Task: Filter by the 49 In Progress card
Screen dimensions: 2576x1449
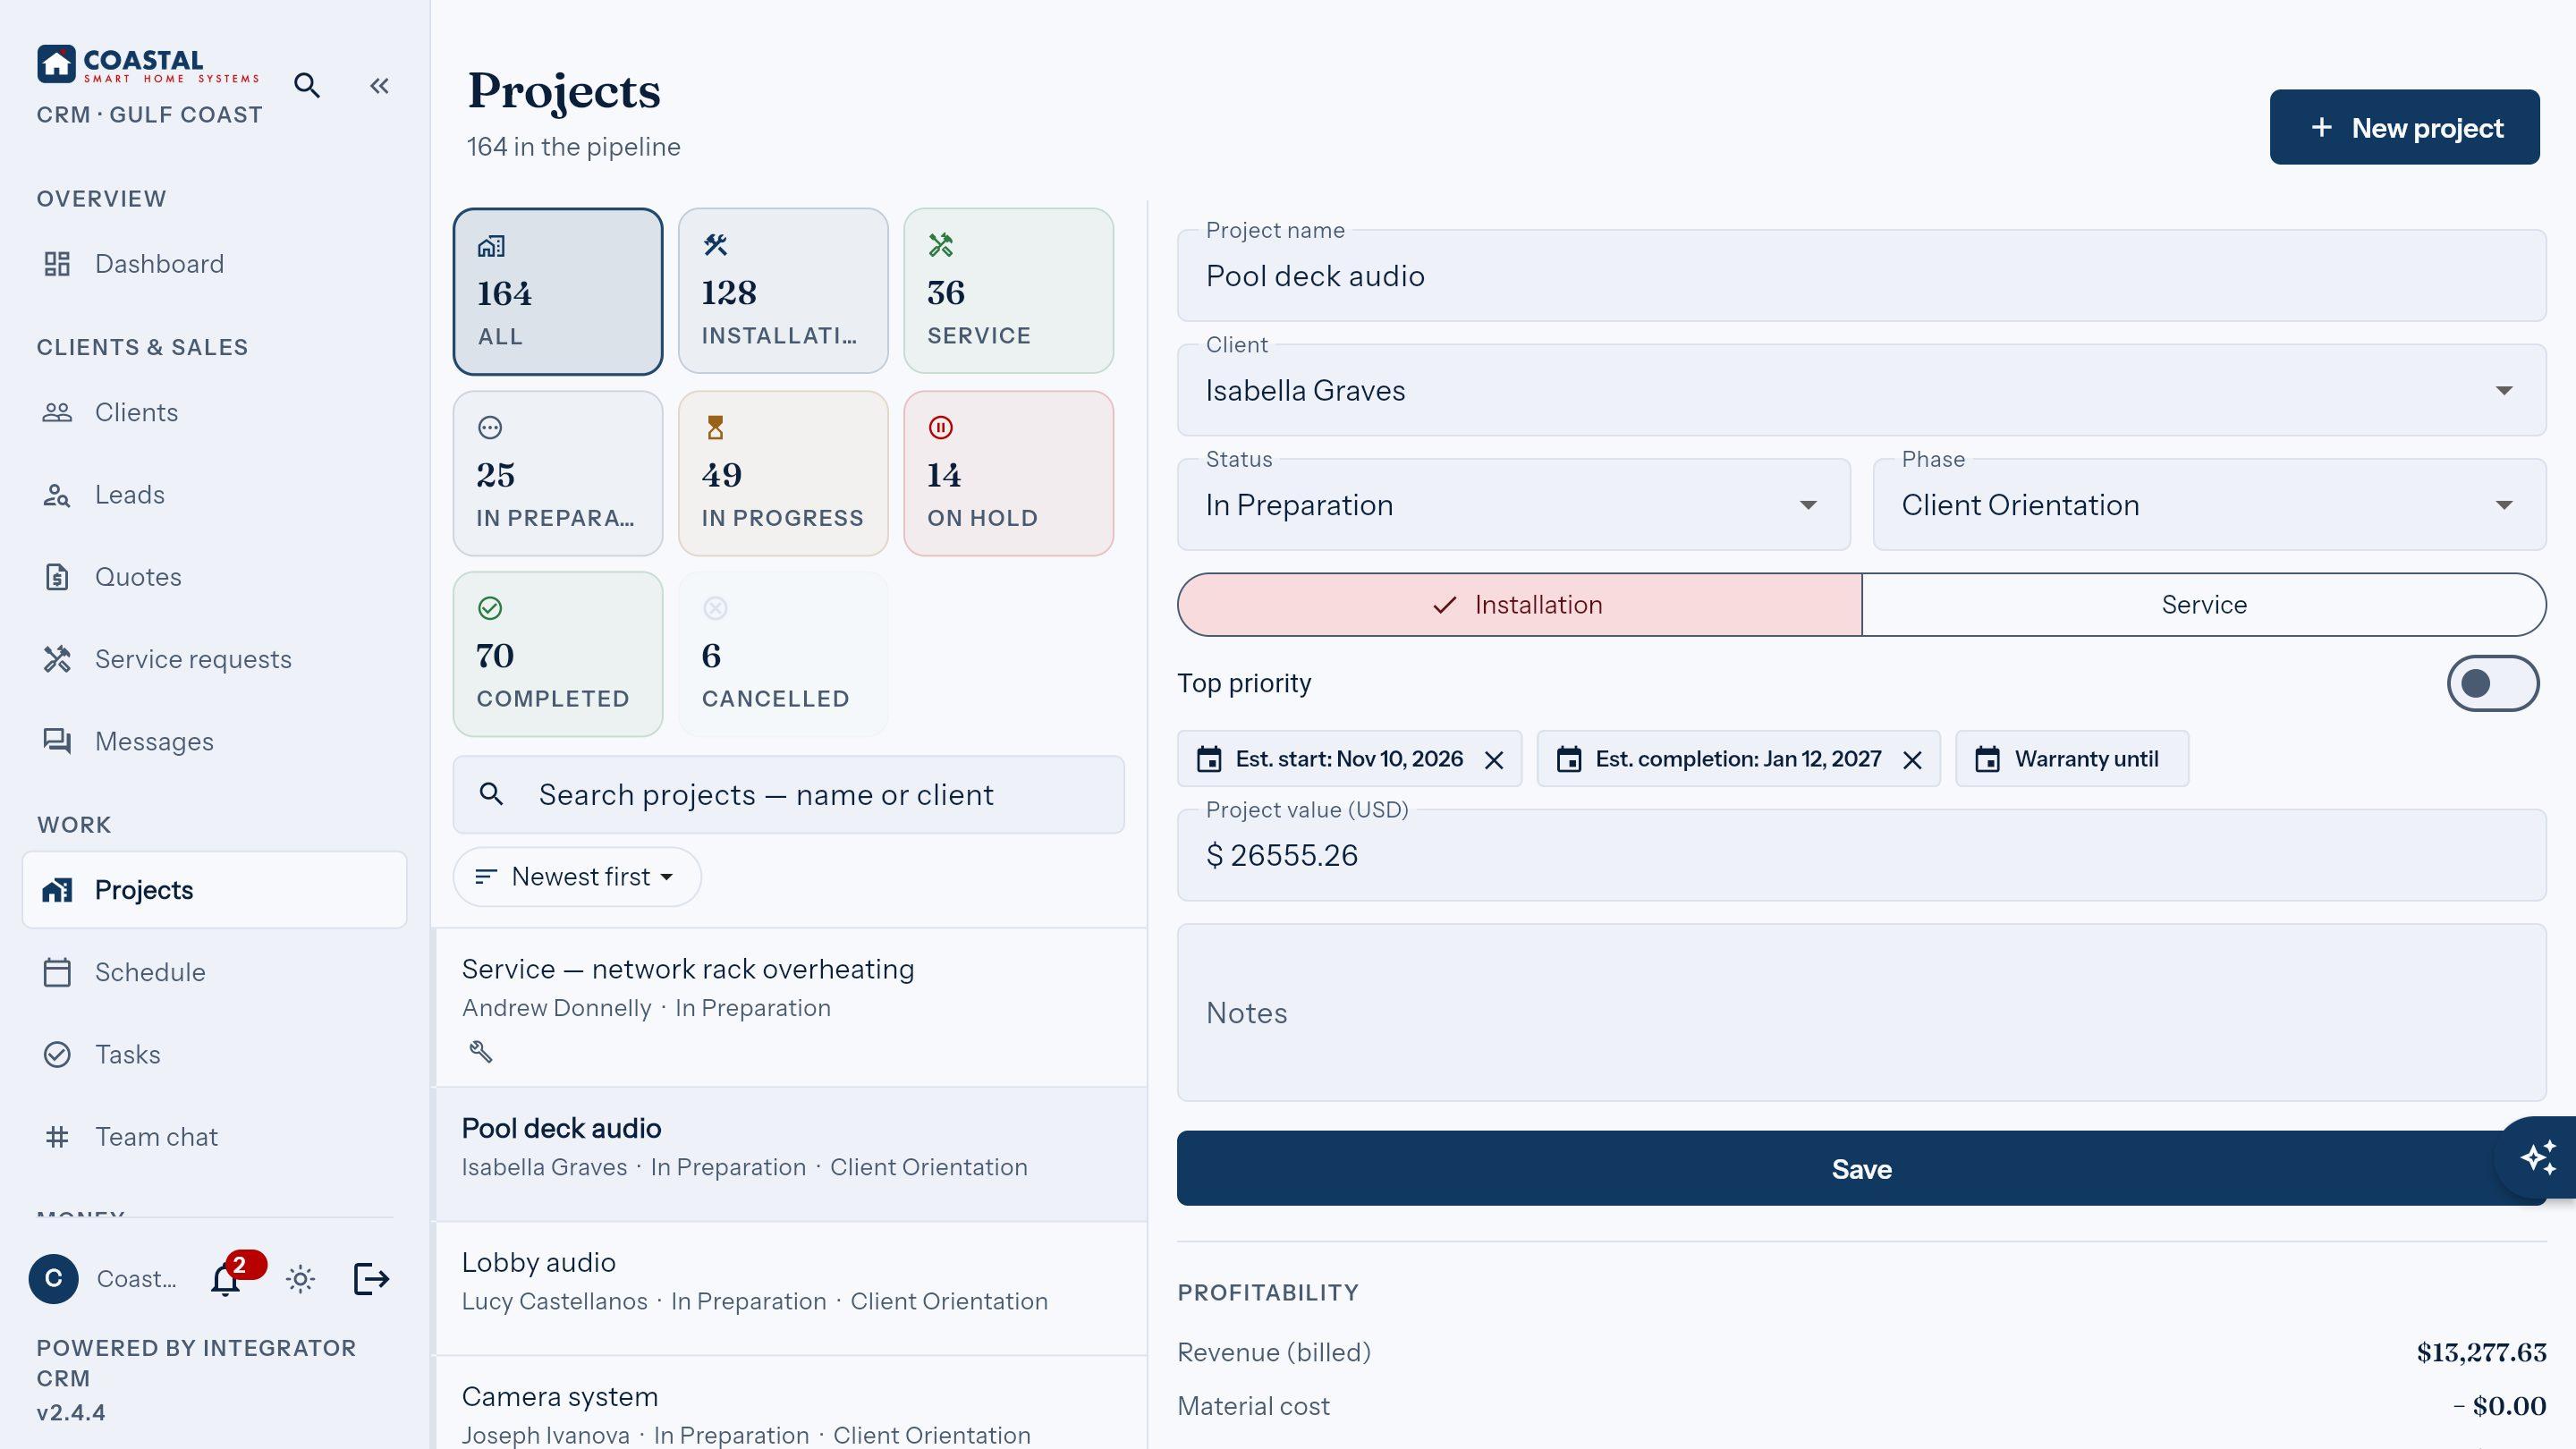Action: coord(783,473)
